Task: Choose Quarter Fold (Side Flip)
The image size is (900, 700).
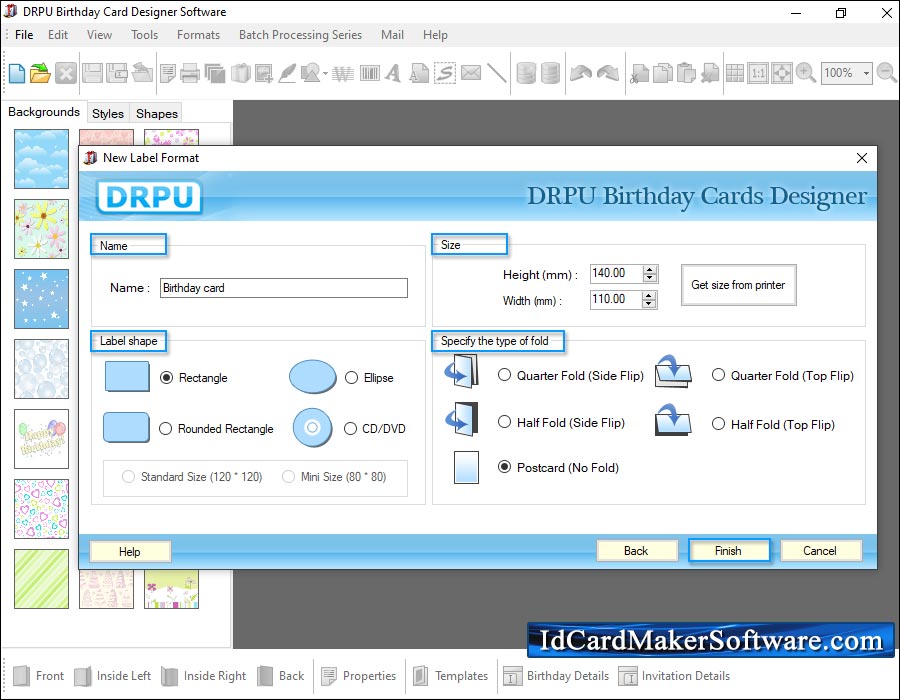Action: [x=505, y=375]
